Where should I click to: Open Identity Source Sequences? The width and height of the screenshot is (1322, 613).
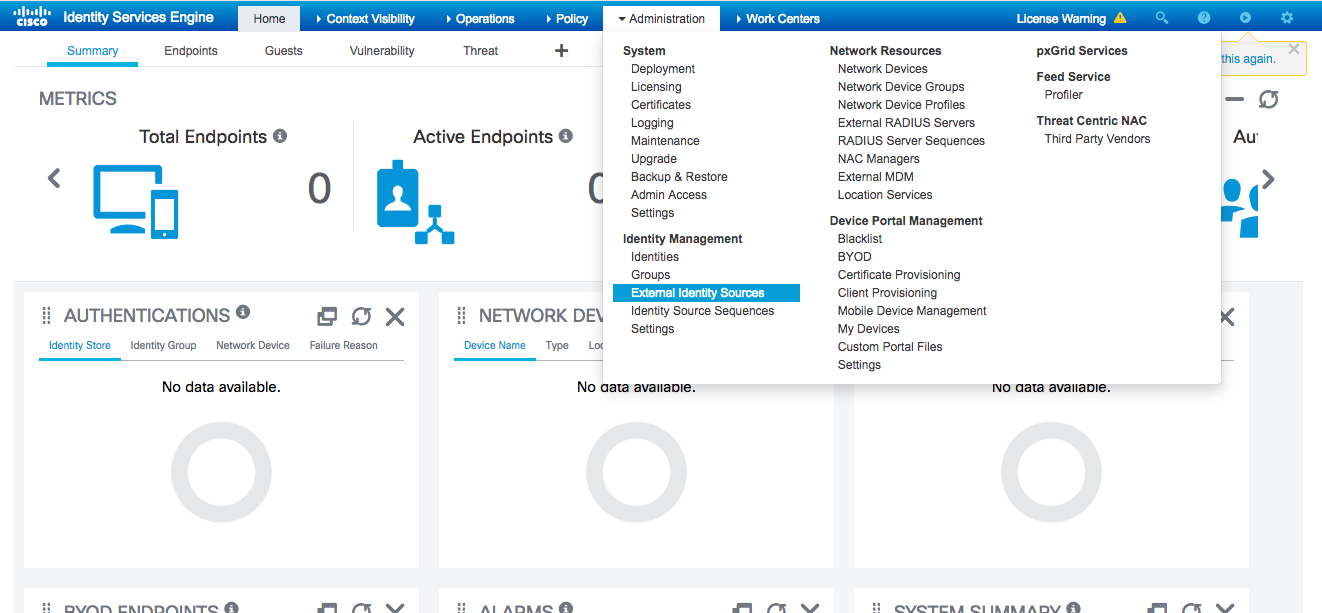(703, 311)
